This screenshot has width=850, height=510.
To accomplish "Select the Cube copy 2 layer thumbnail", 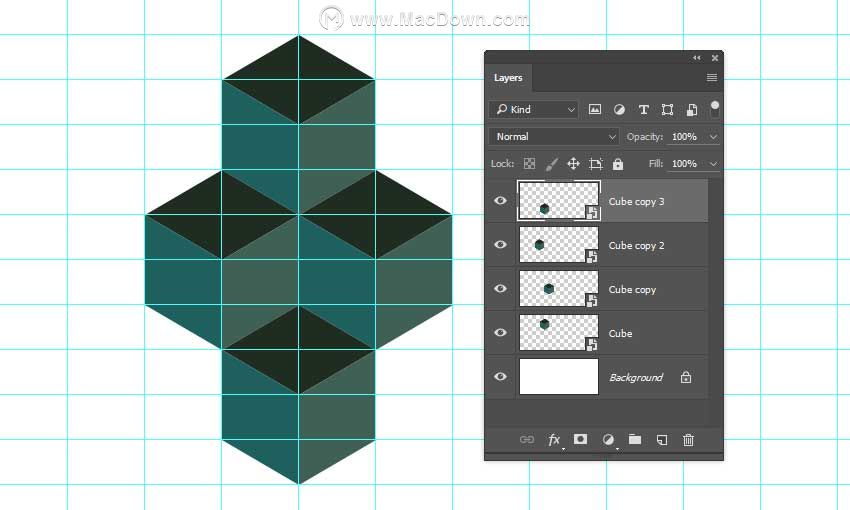I will (559, 245).
